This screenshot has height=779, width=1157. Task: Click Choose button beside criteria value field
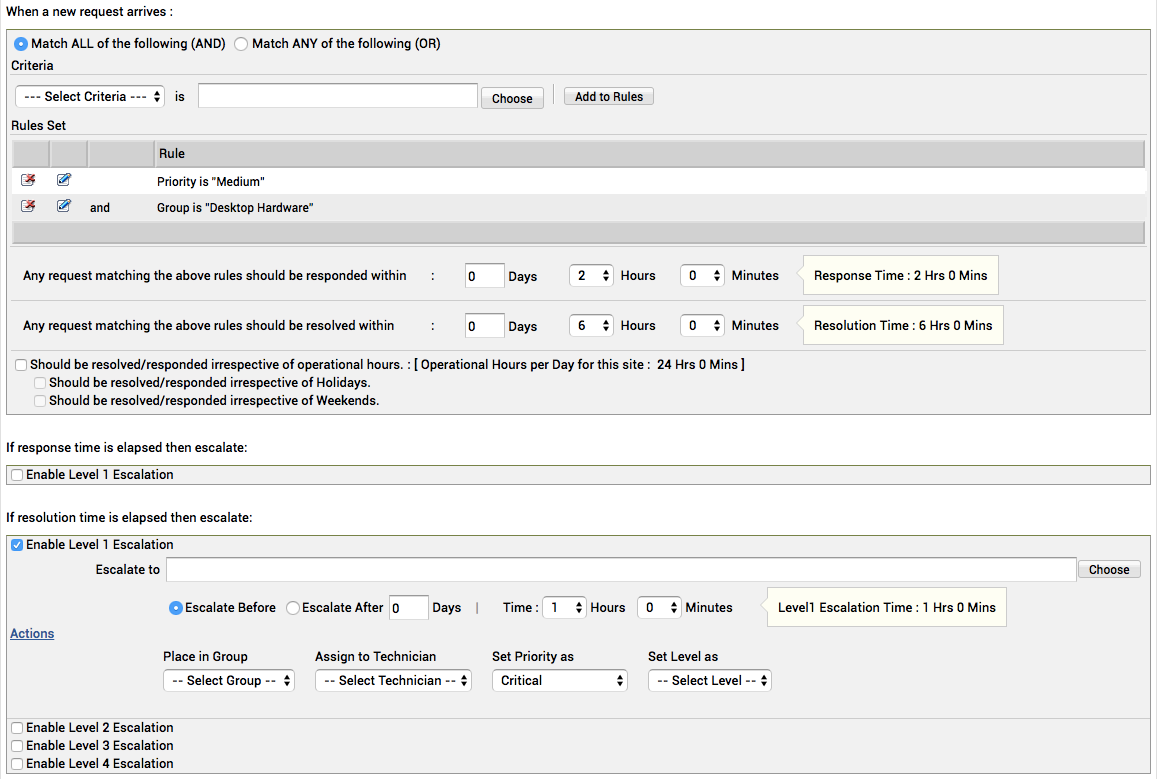(x=512, y=98)
